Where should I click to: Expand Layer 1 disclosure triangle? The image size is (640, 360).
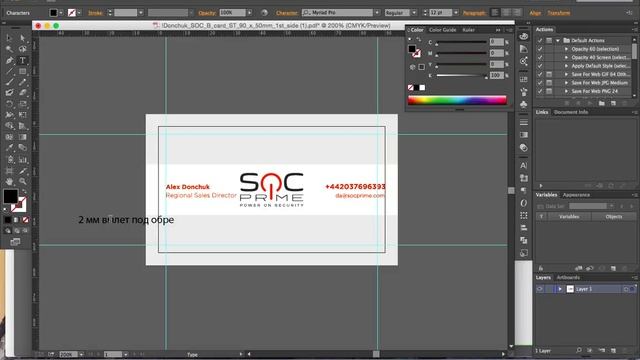coord(560,289)
